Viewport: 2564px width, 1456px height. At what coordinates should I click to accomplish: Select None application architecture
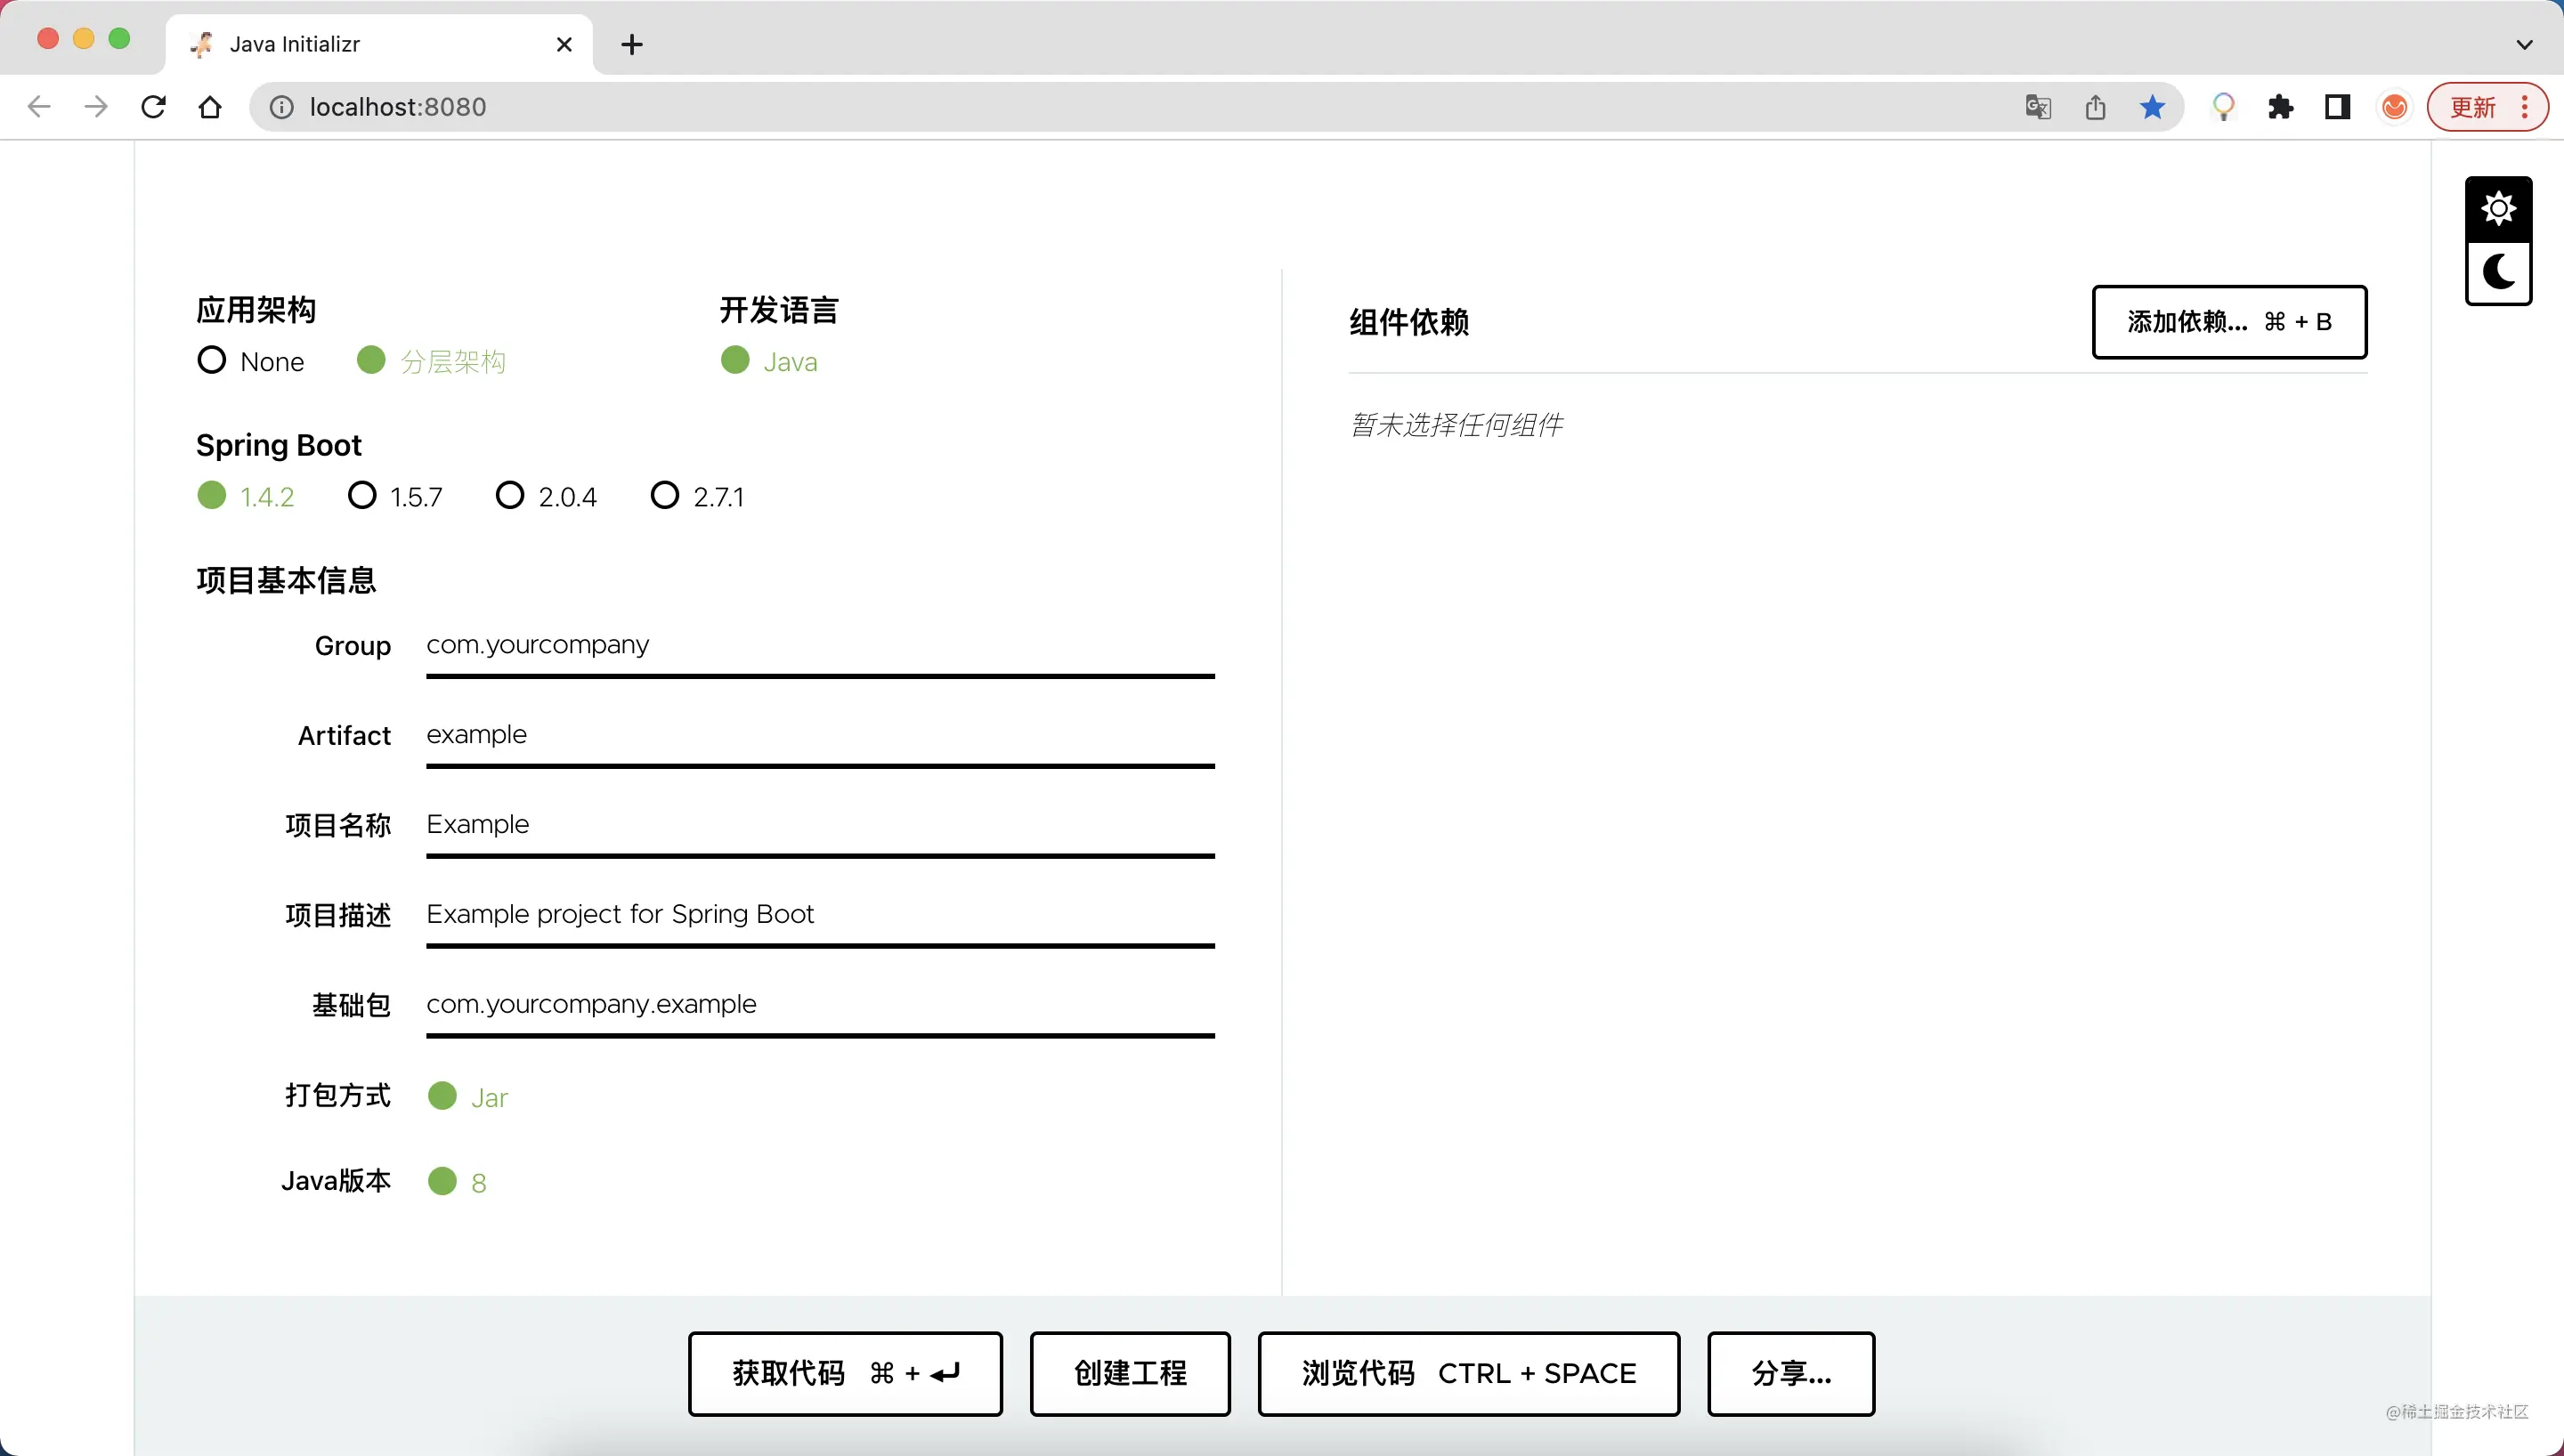coord(251,361)
